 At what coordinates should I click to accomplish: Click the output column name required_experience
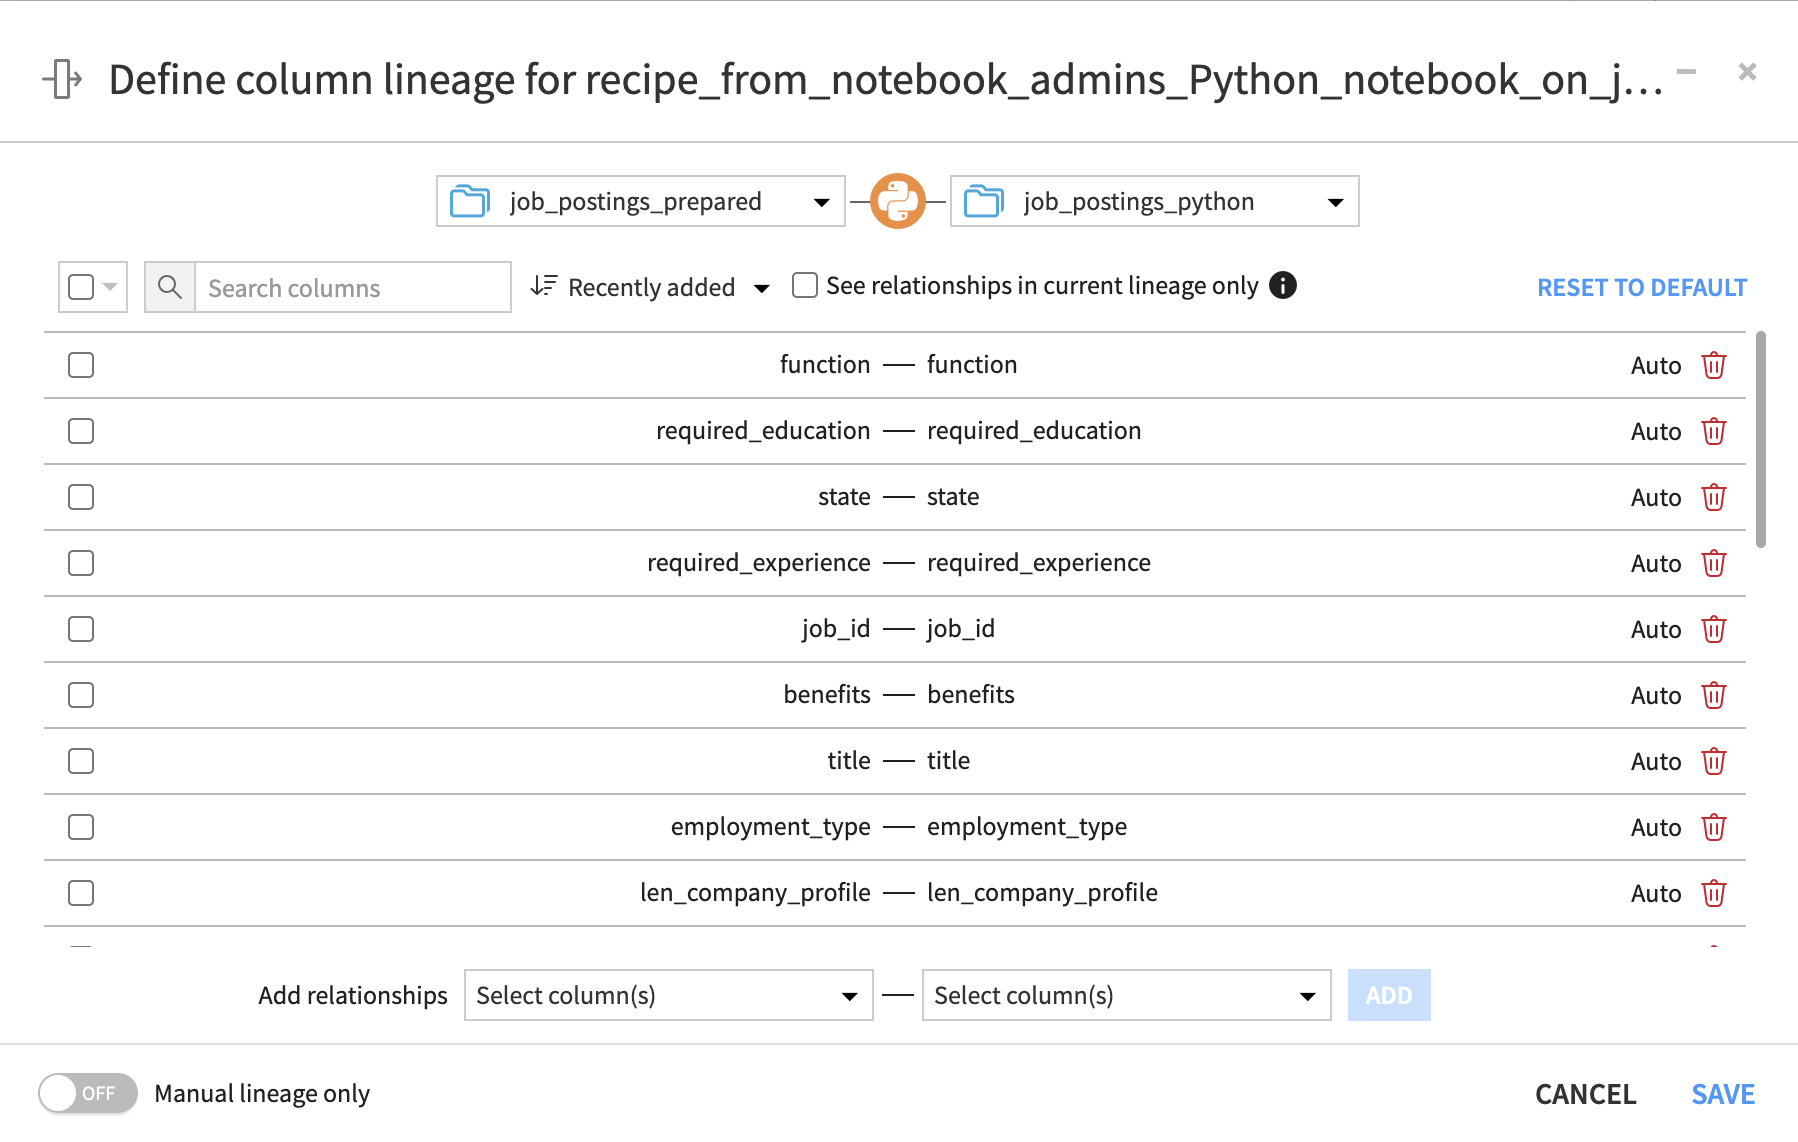[1039, 563]
